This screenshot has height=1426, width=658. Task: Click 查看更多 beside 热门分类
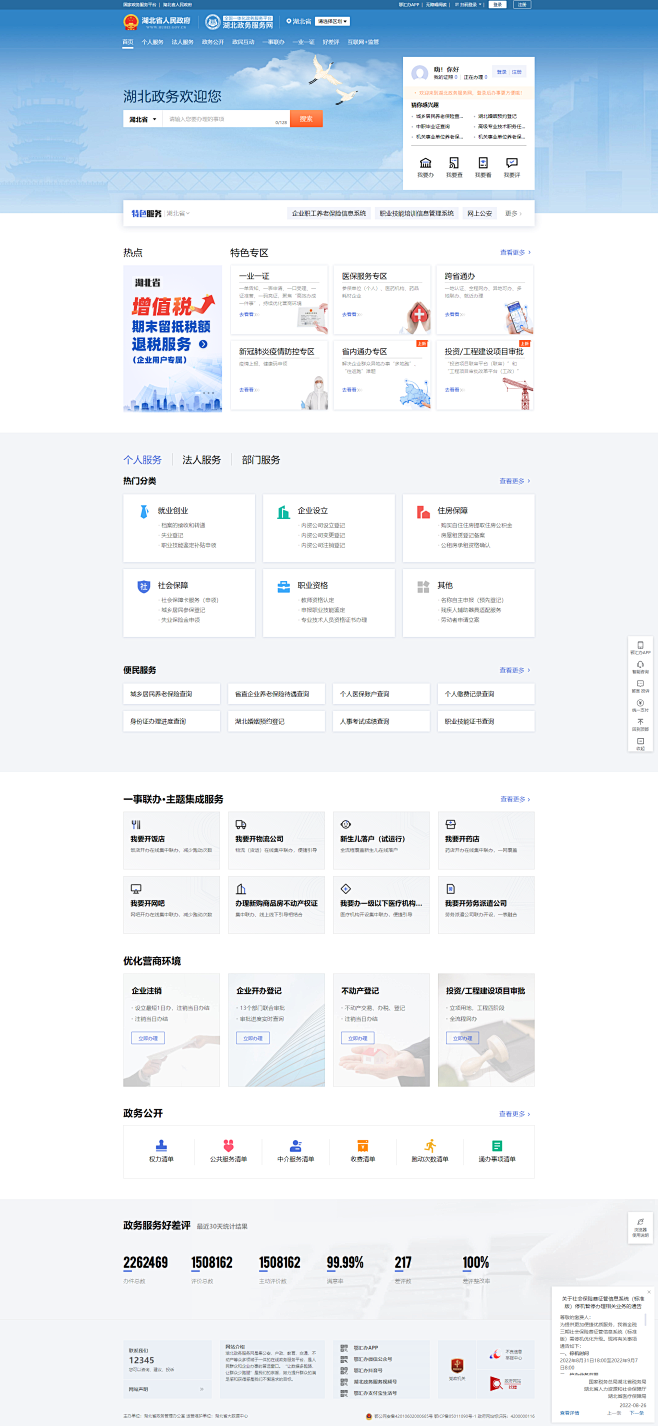(516, 481)
